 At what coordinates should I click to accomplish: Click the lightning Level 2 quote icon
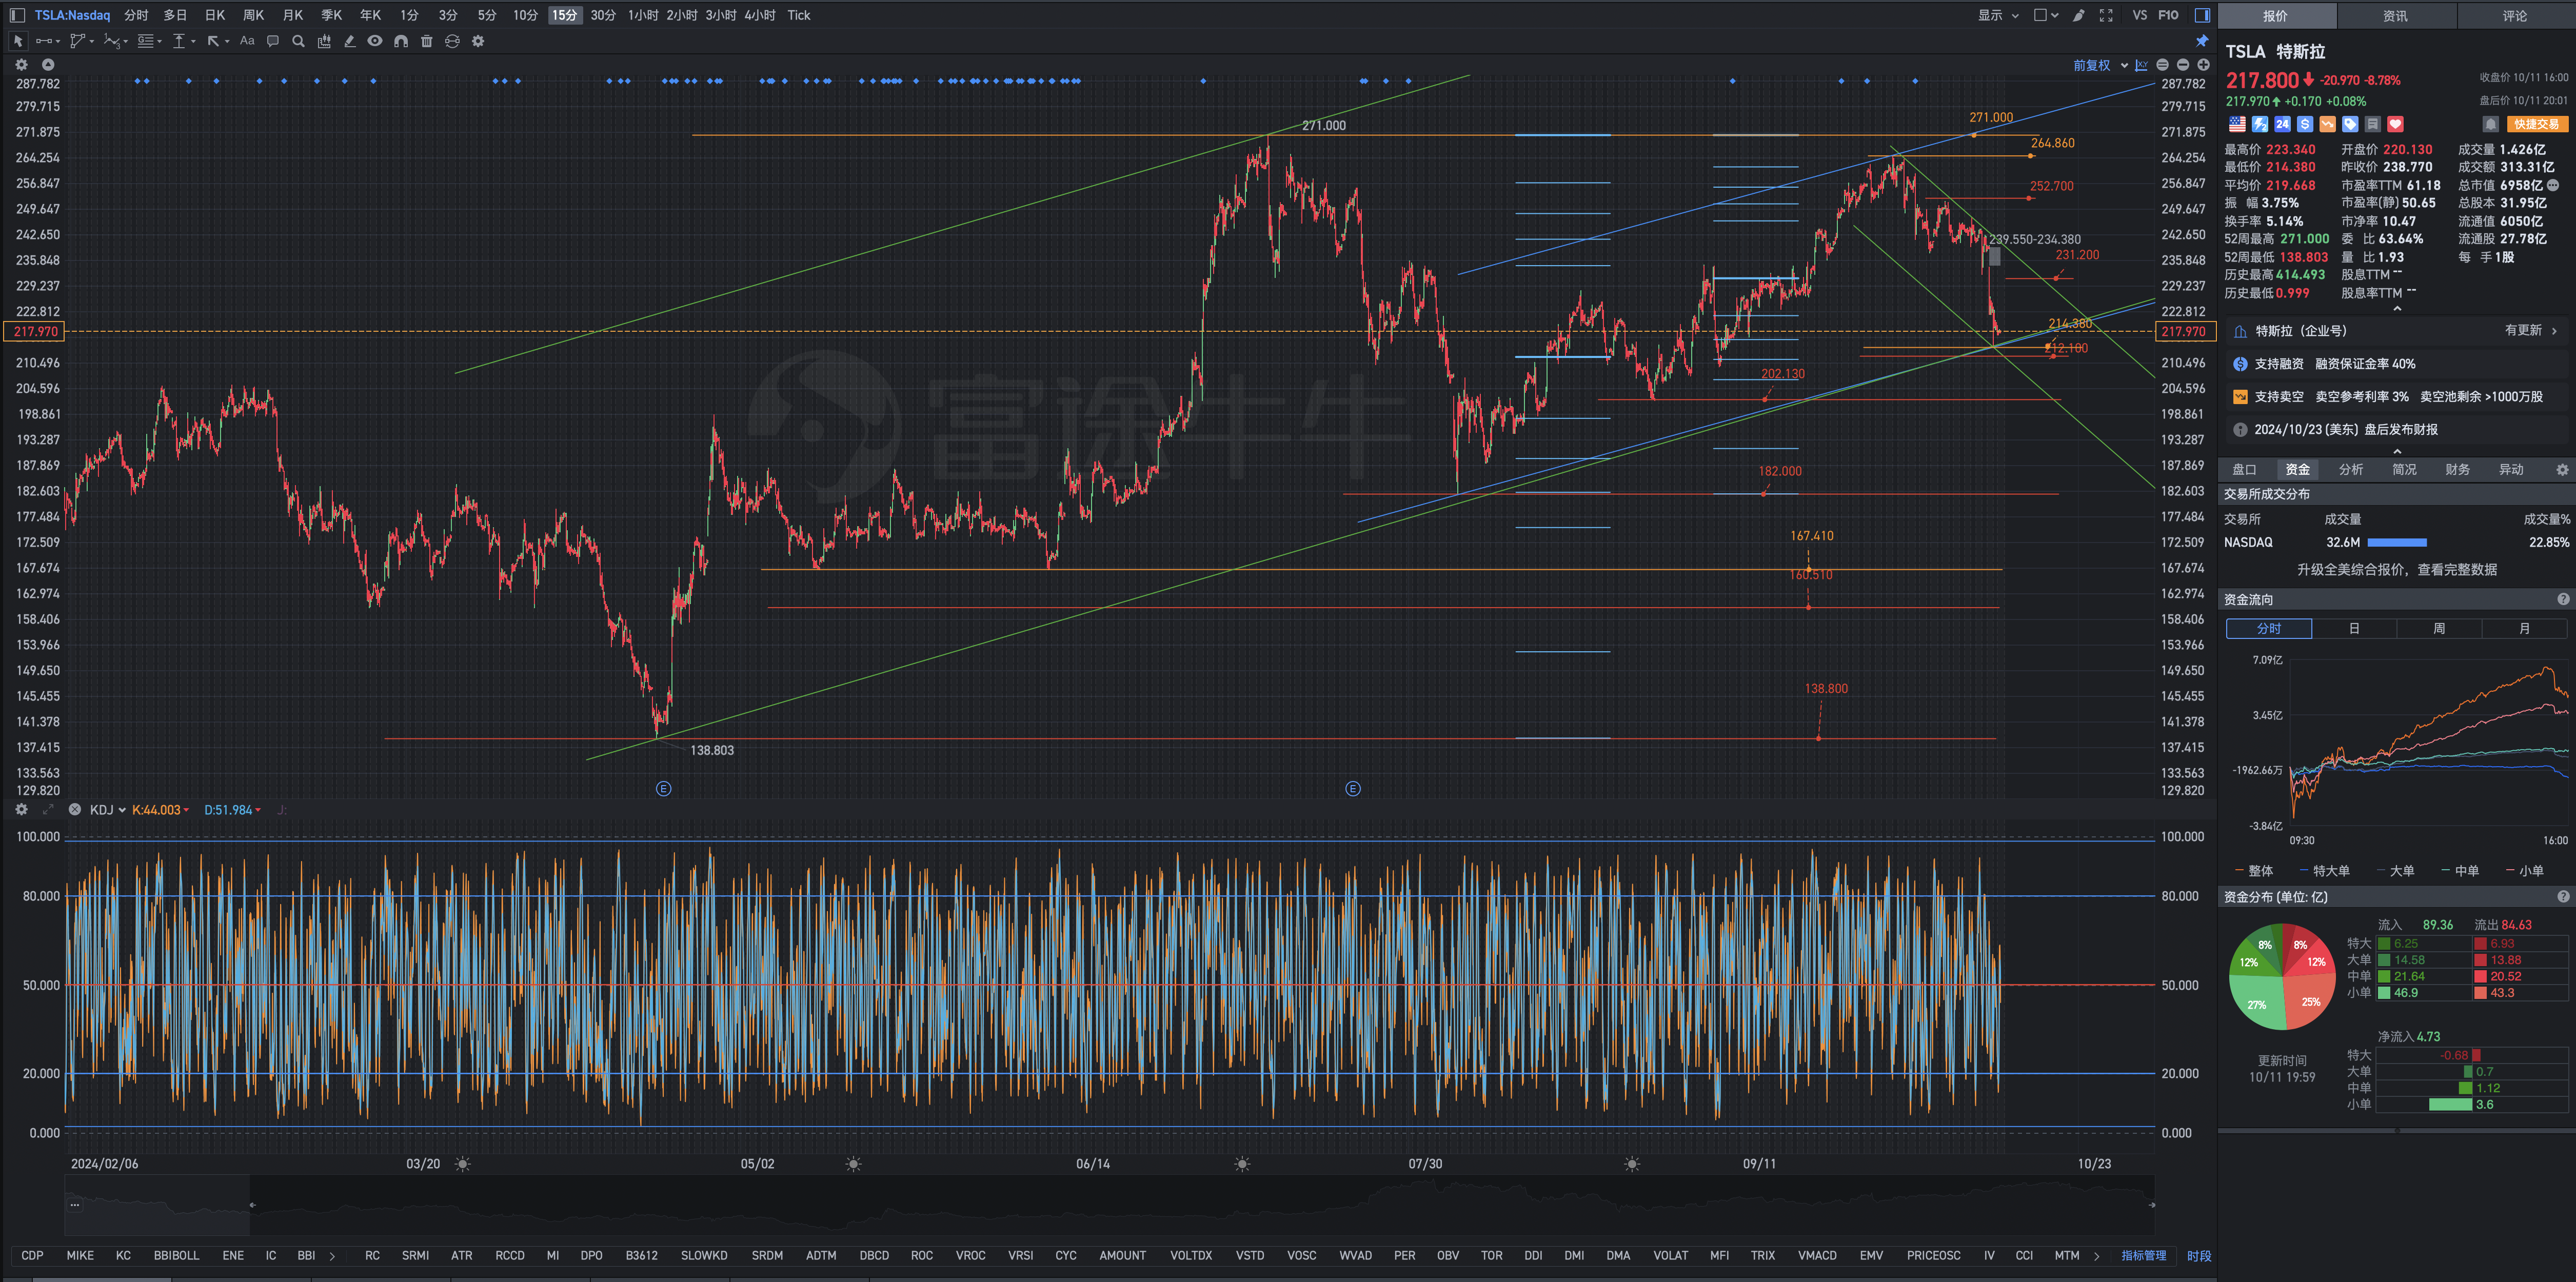(x=2260, y=124)
